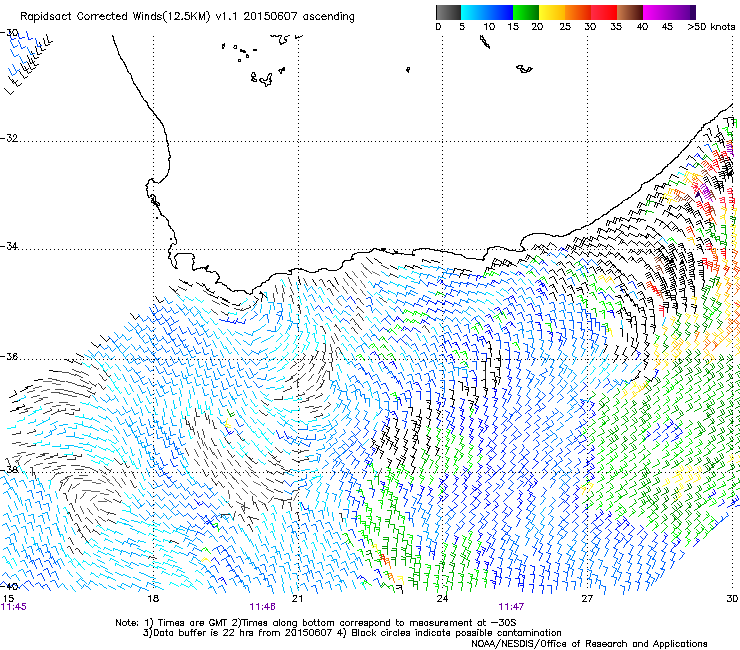The height and width of the screenshot is (650, 740).
Task: Click the '-38' latitude axis label
Action: [9, 470]
